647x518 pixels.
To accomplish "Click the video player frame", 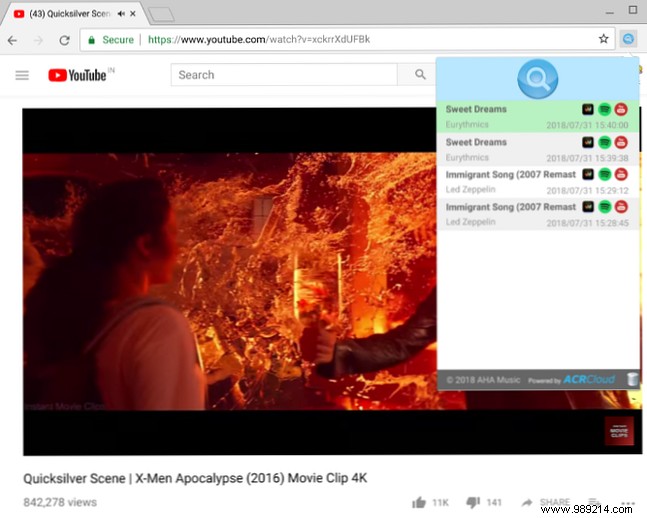I will coord(332,282).
